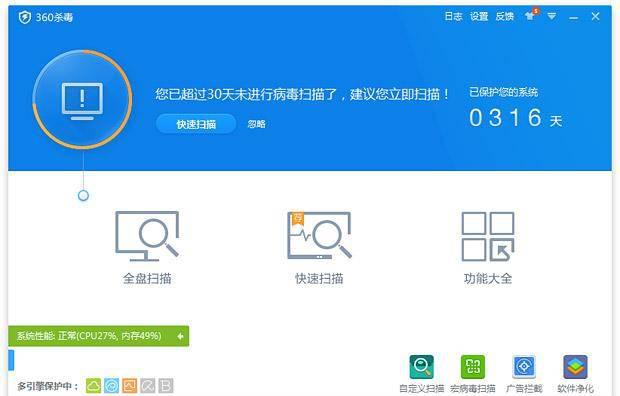Close the 360杀毒 window
The height and width of the screenshot is (396, 620).
(595, 16)
